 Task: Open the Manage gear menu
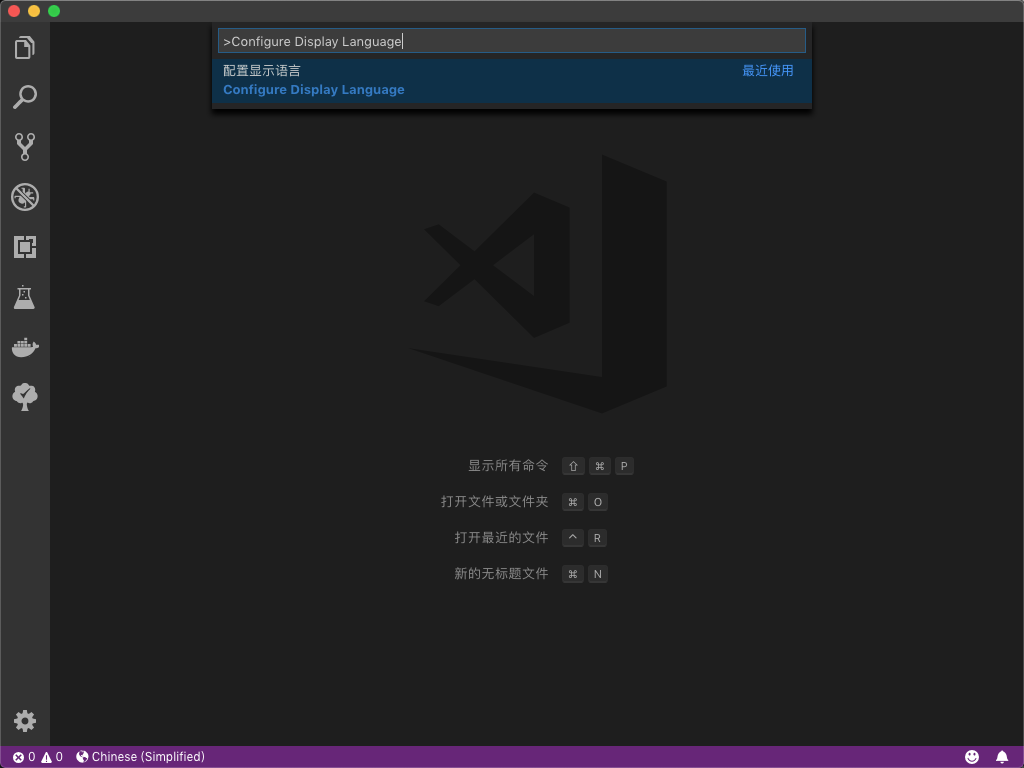(x=25, y=721)
